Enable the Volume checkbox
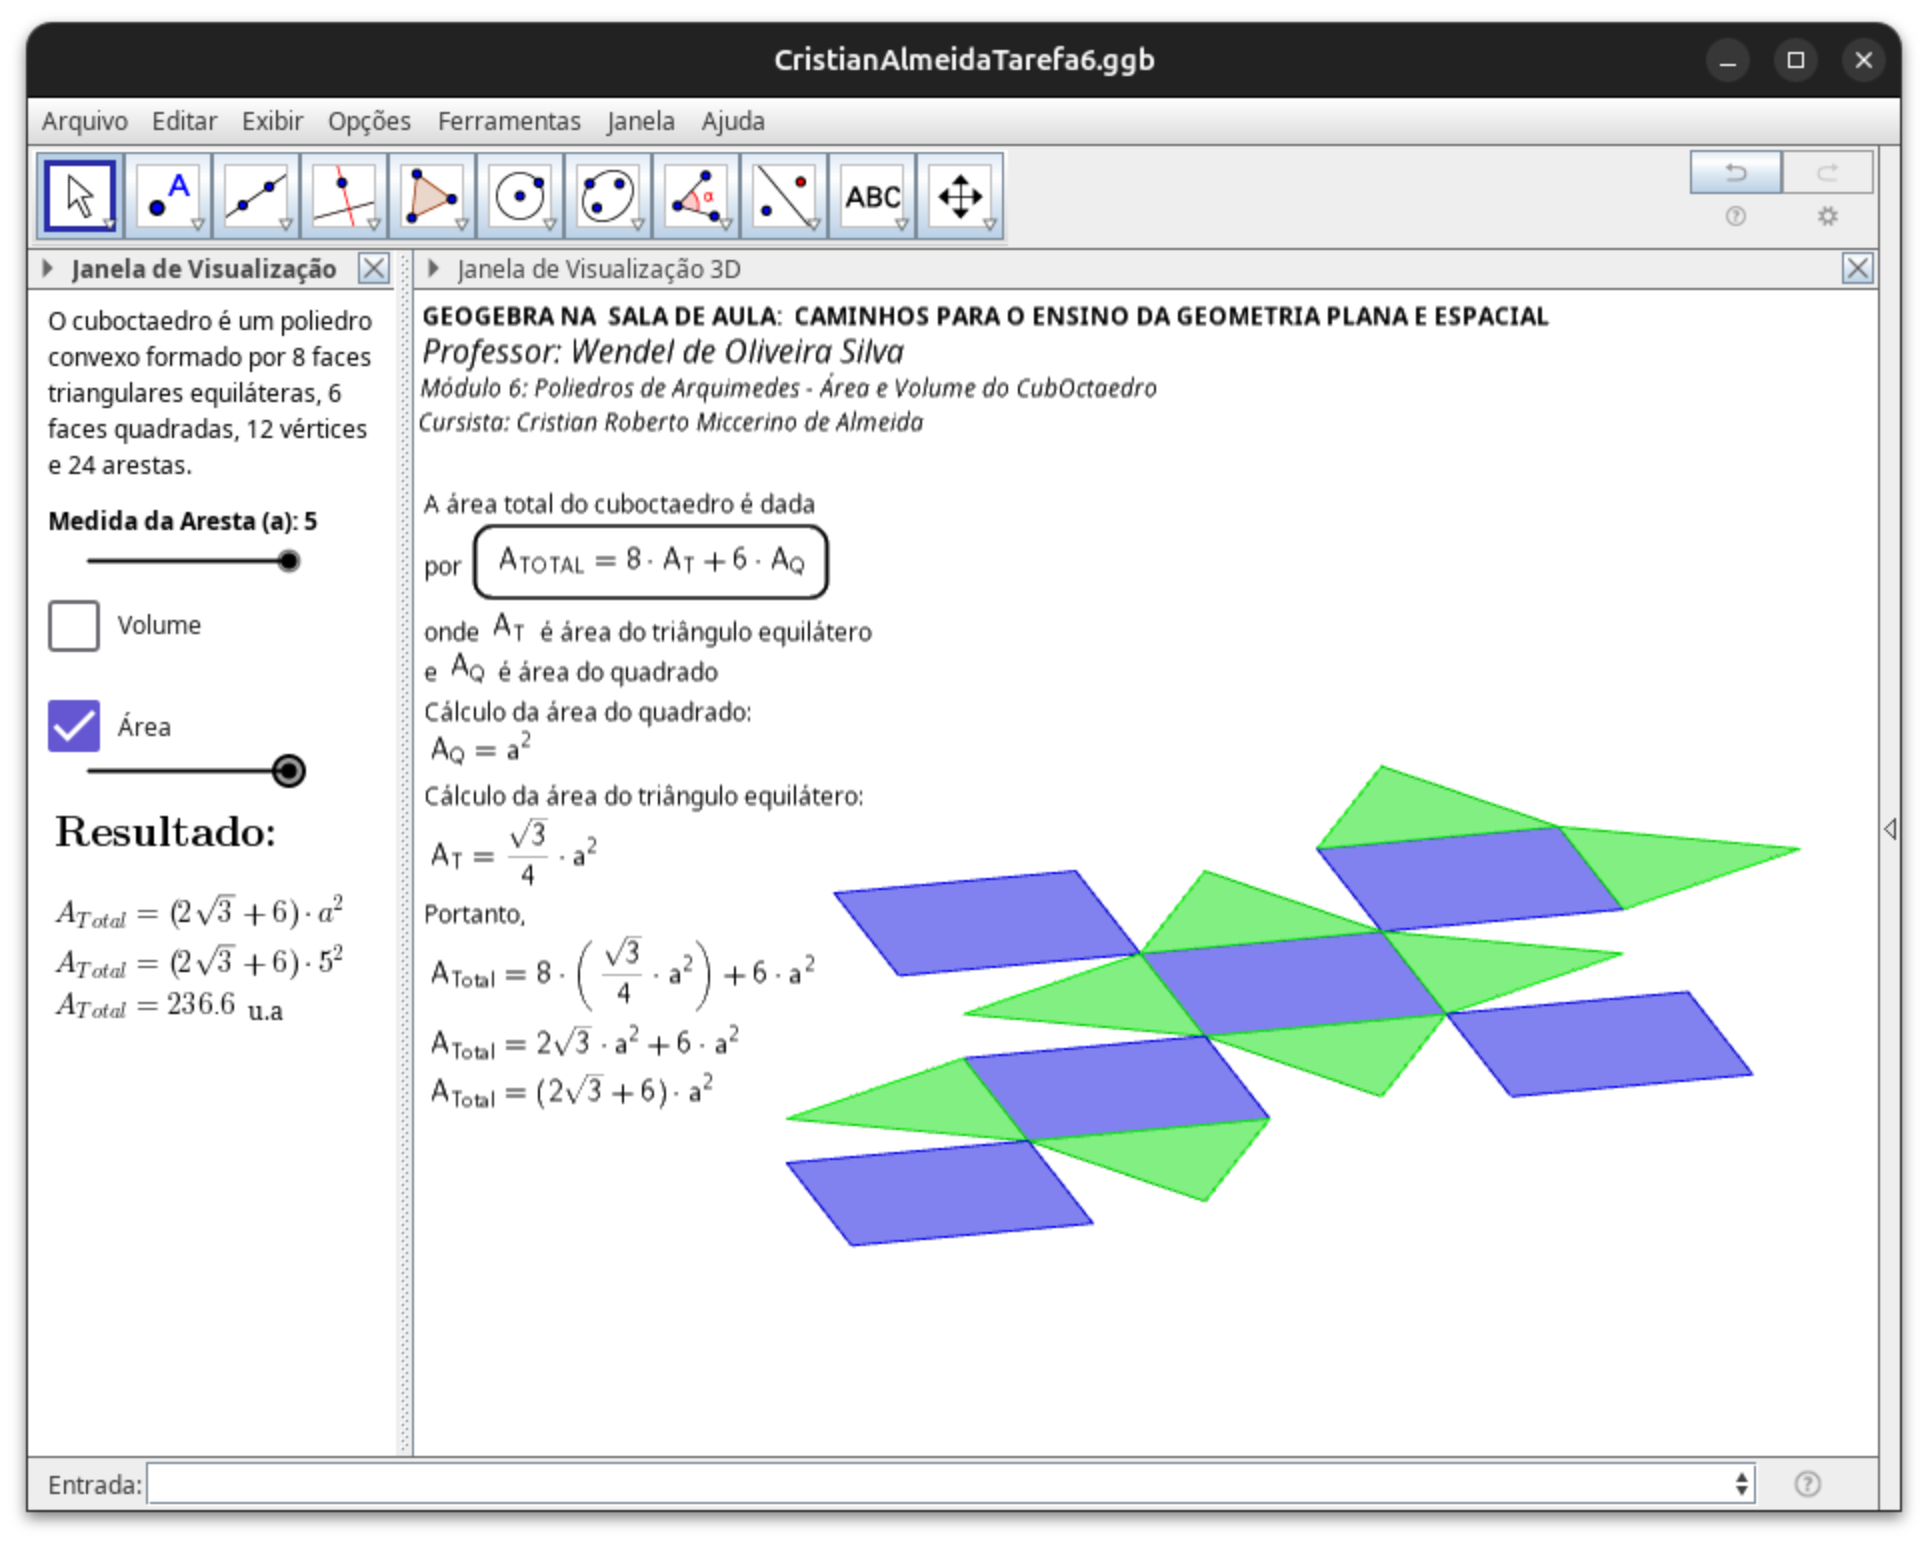 [74, 626]
